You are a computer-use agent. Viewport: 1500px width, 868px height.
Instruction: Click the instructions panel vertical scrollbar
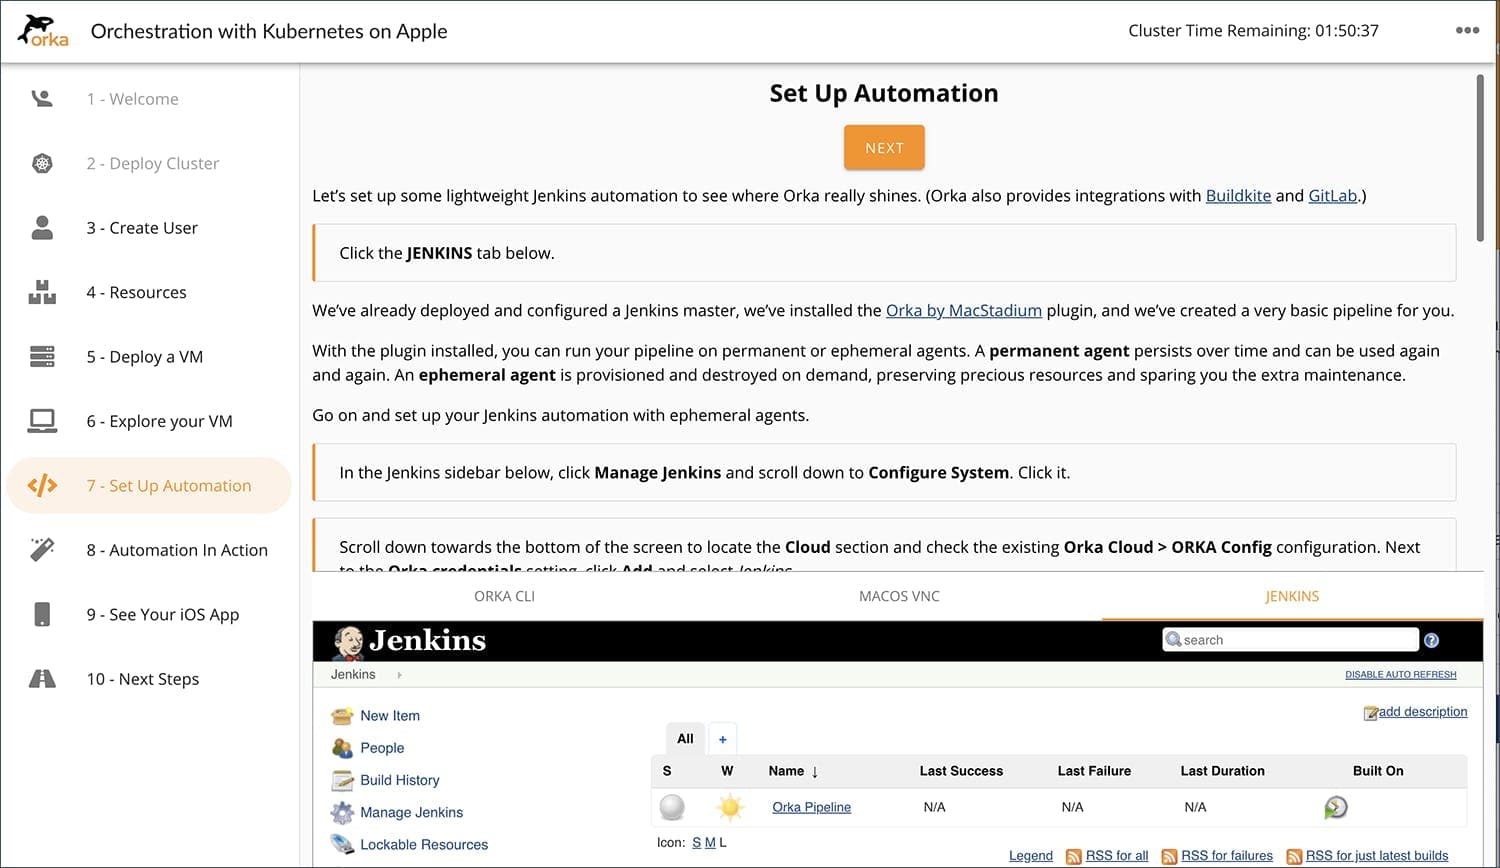(1480, 158)
